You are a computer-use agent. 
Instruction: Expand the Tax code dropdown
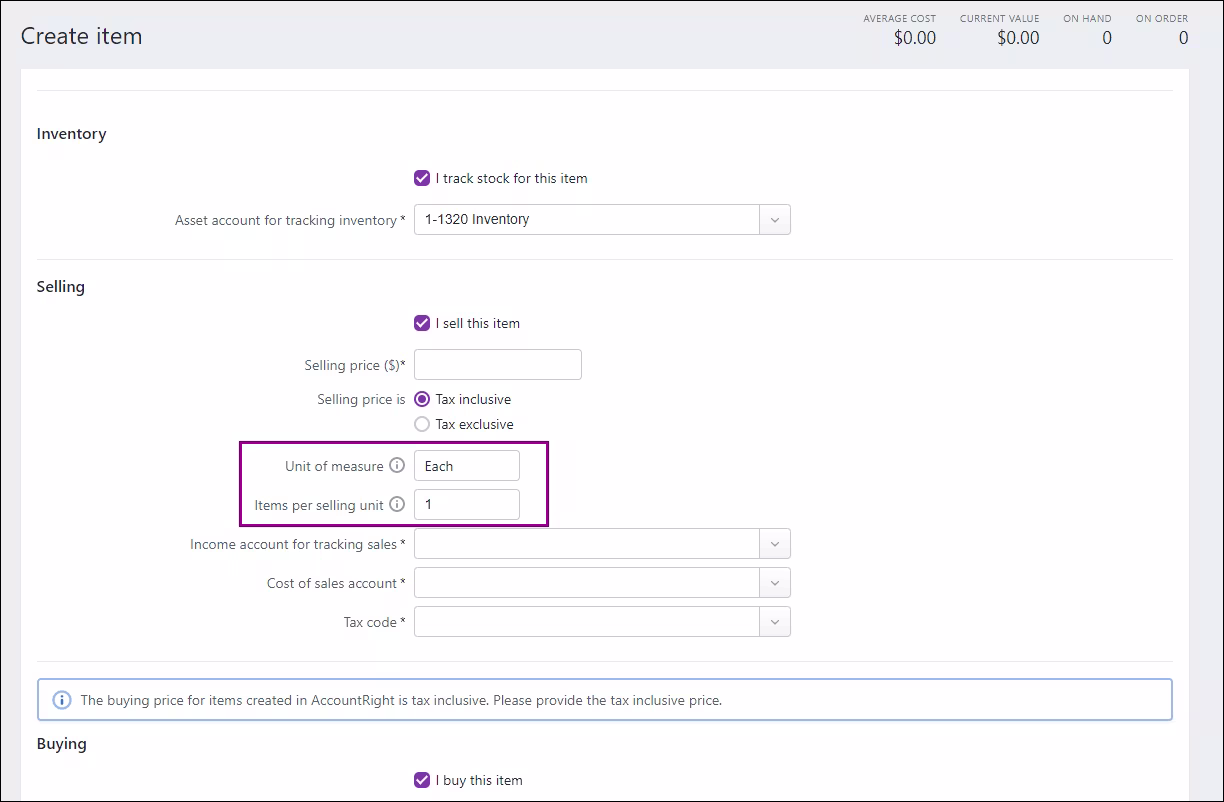[774, 622]
